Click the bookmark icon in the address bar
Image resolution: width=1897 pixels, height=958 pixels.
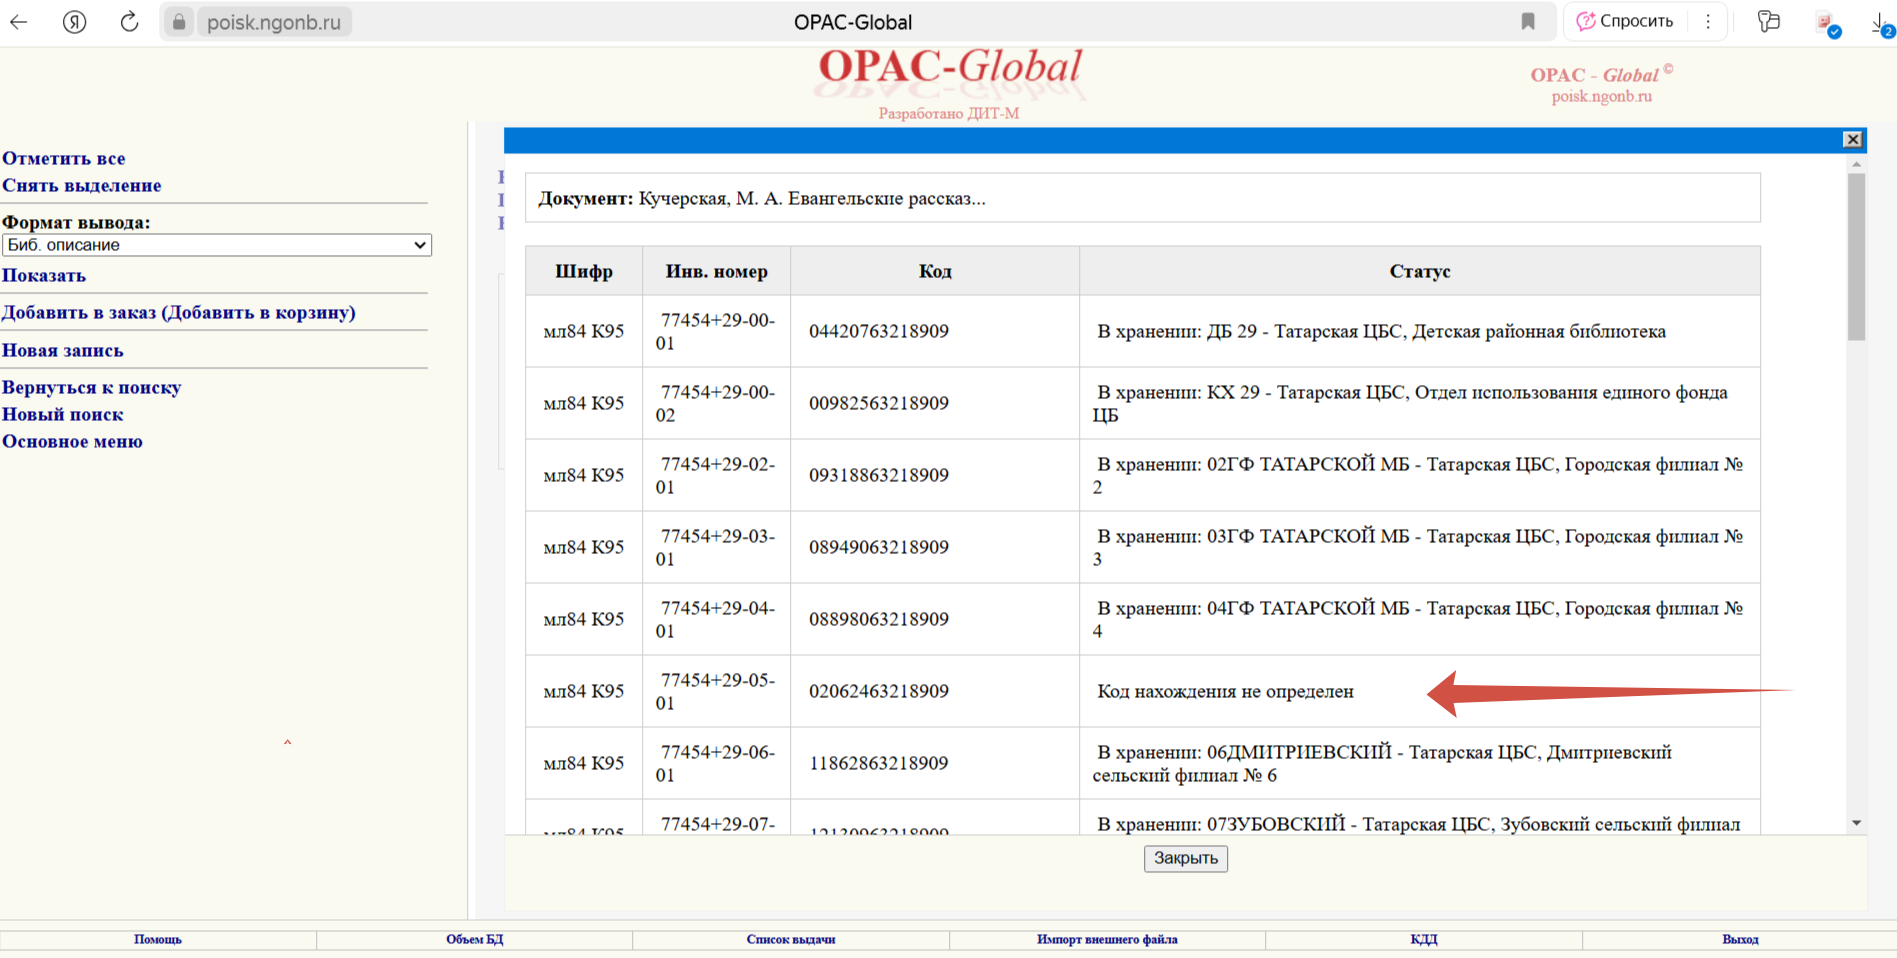point(1527,22)
